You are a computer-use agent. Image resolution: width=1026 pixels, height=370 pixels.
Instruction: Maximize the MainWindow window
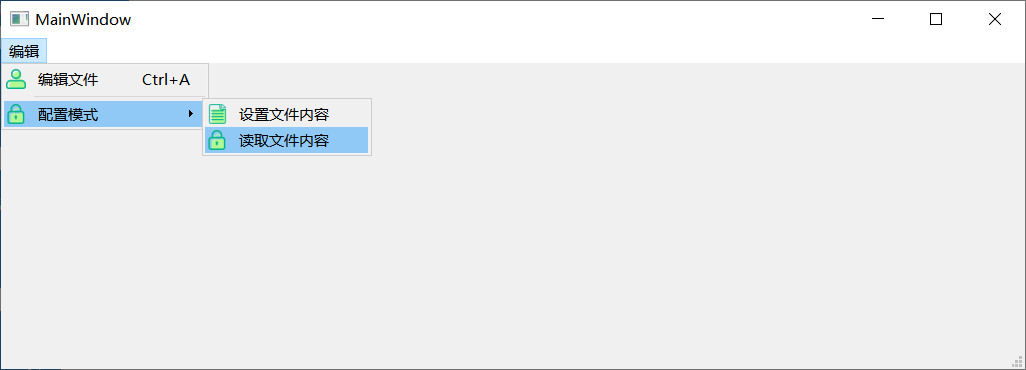[936, 19]
